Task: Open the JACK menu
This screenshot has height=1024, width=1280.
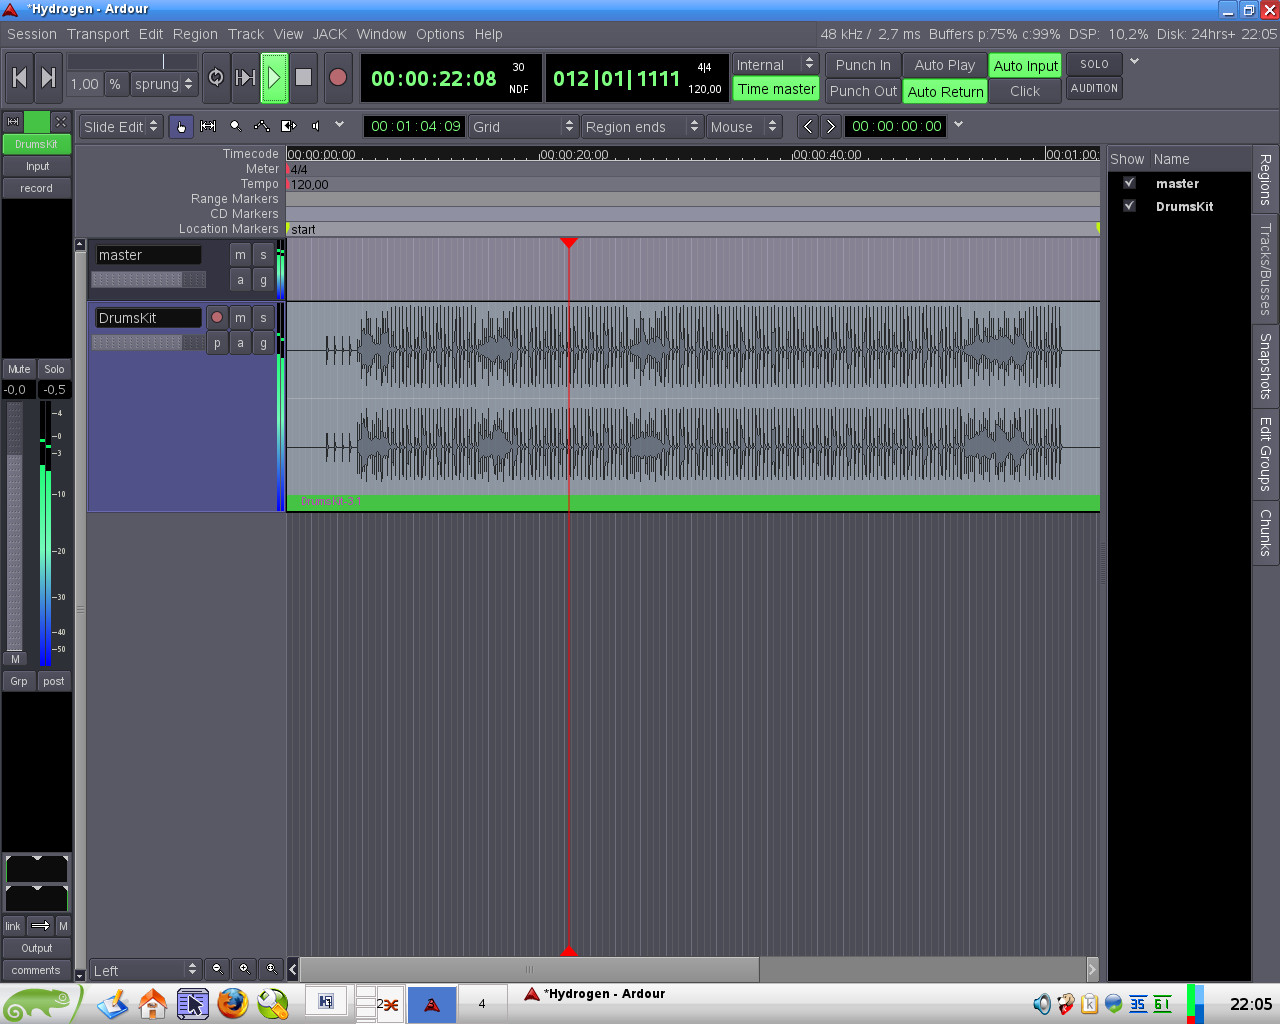Action: (x=330, y=34)
